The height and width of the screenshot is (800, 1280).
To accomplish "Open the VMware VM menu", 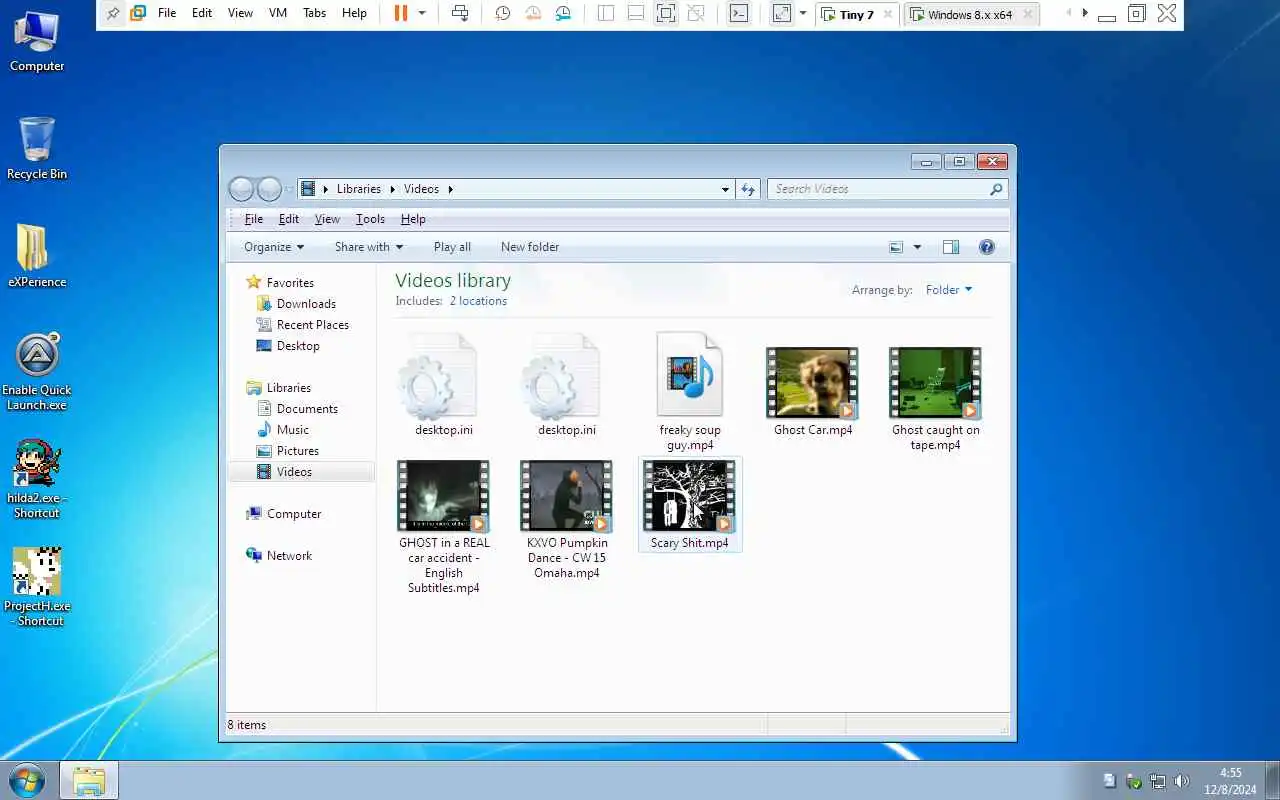I will coord(276,13).
